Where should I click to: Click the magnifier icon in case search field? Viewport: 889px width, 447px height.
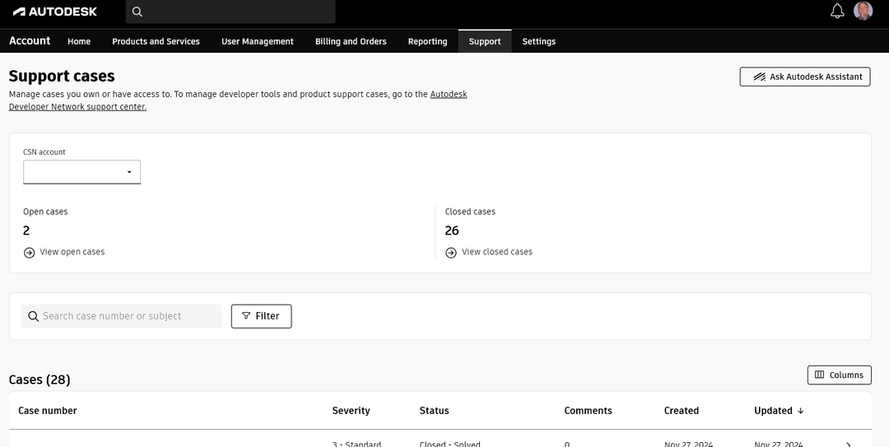(x=33, y=317)
